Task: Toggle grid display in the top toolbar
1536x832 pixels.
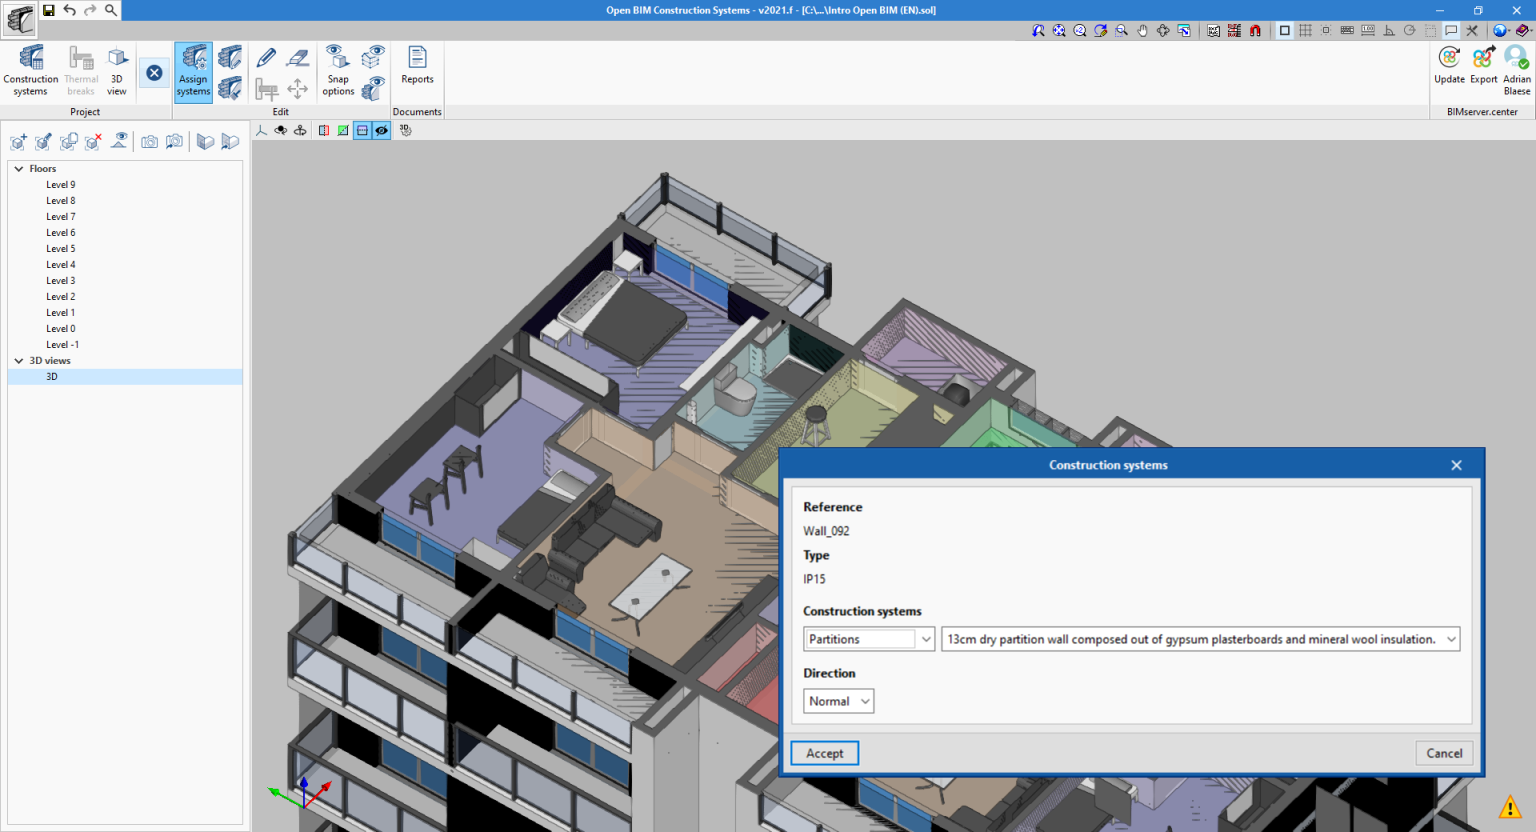Action: (x=1306, y=31)
